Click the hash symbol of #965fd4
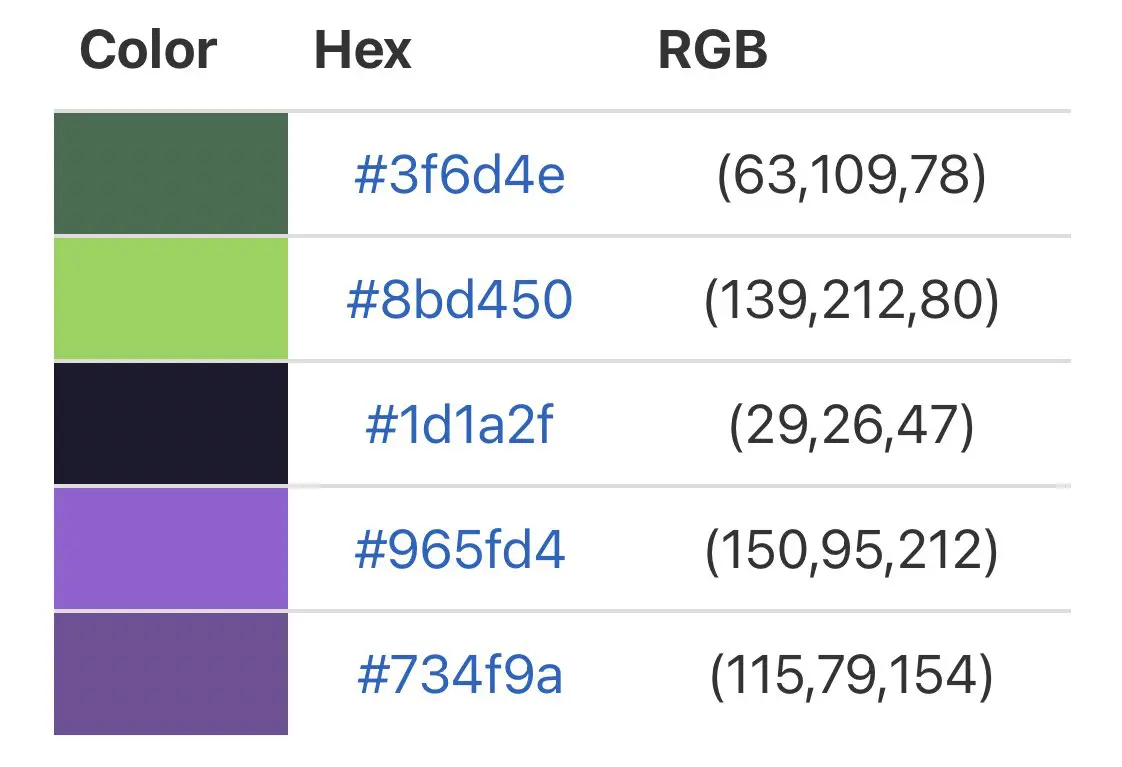Screen dimensions: 1122x767 click(370, 550)
